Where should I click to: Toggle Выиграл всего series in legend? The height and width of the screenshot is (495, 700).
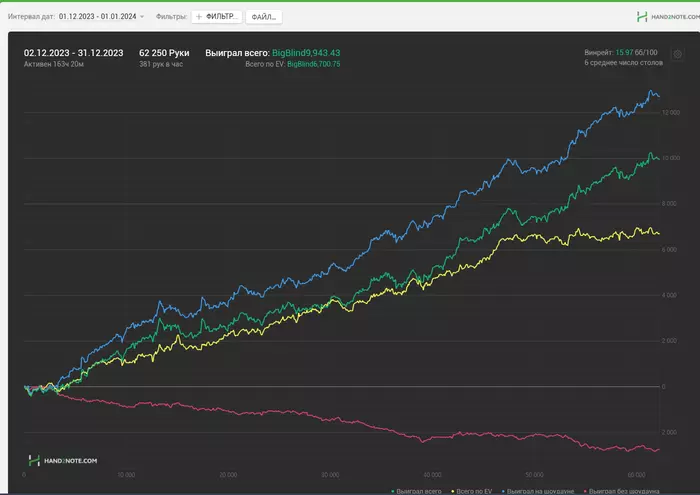(419, 491)
